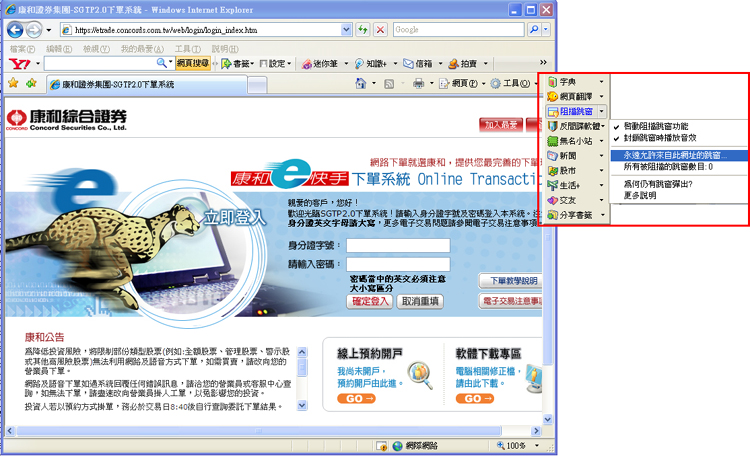The height and width of the screenshot is (456, 750).
Task: Open the recent pages dropdown beside Forward
Action: tap(49, 30)
